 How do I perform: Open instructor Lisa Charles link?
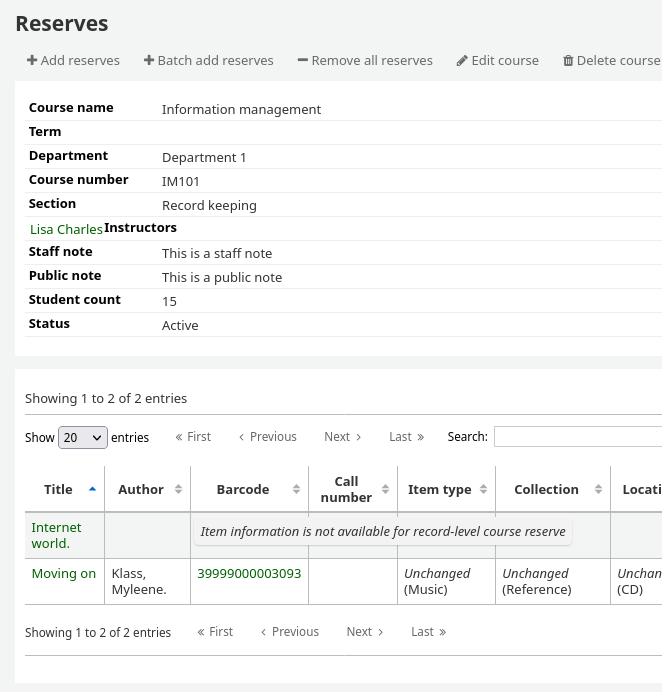[x=66, y=229]
